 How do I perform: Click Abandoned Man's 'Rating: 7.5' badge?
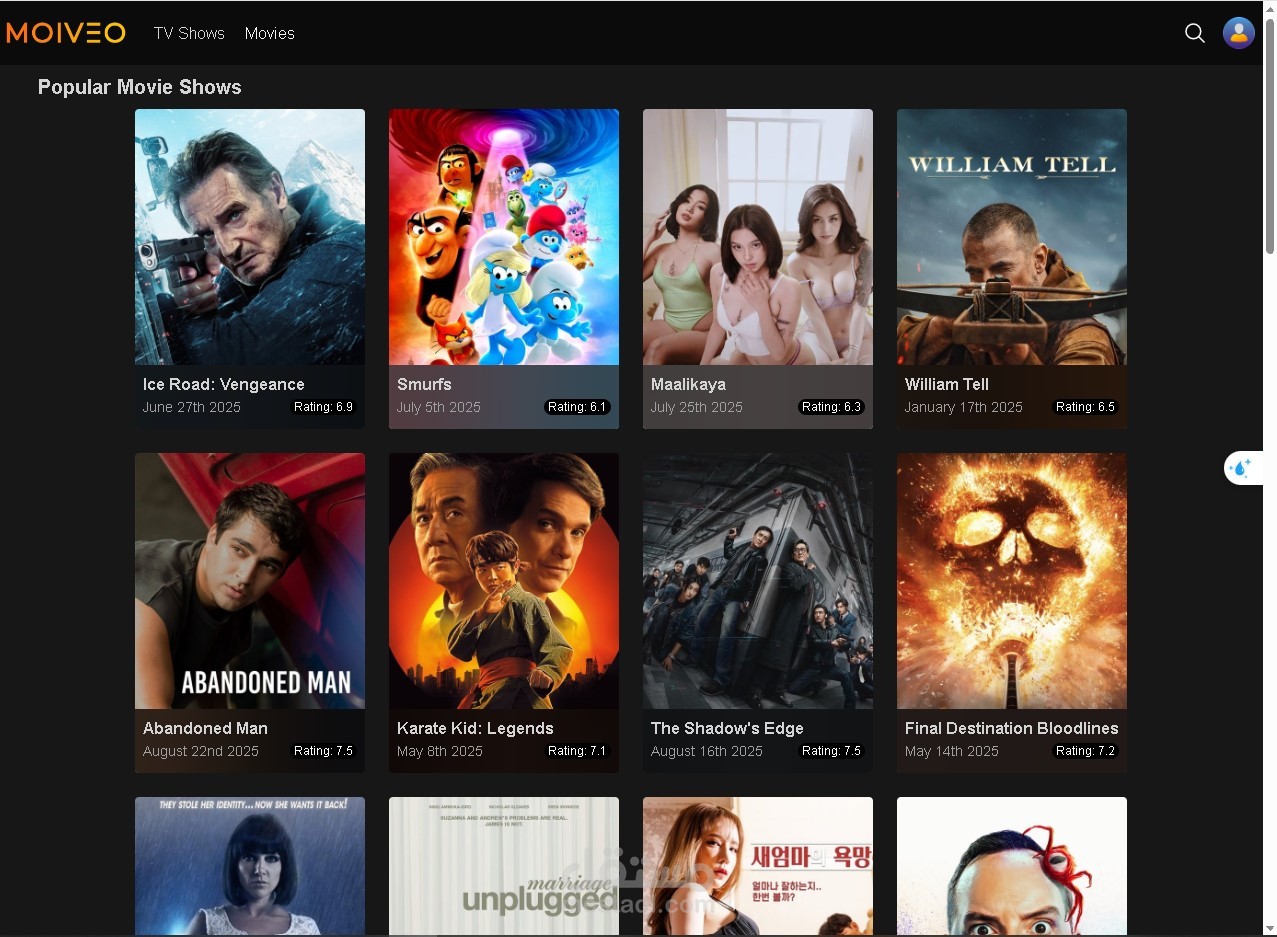(x=323, y=751)
